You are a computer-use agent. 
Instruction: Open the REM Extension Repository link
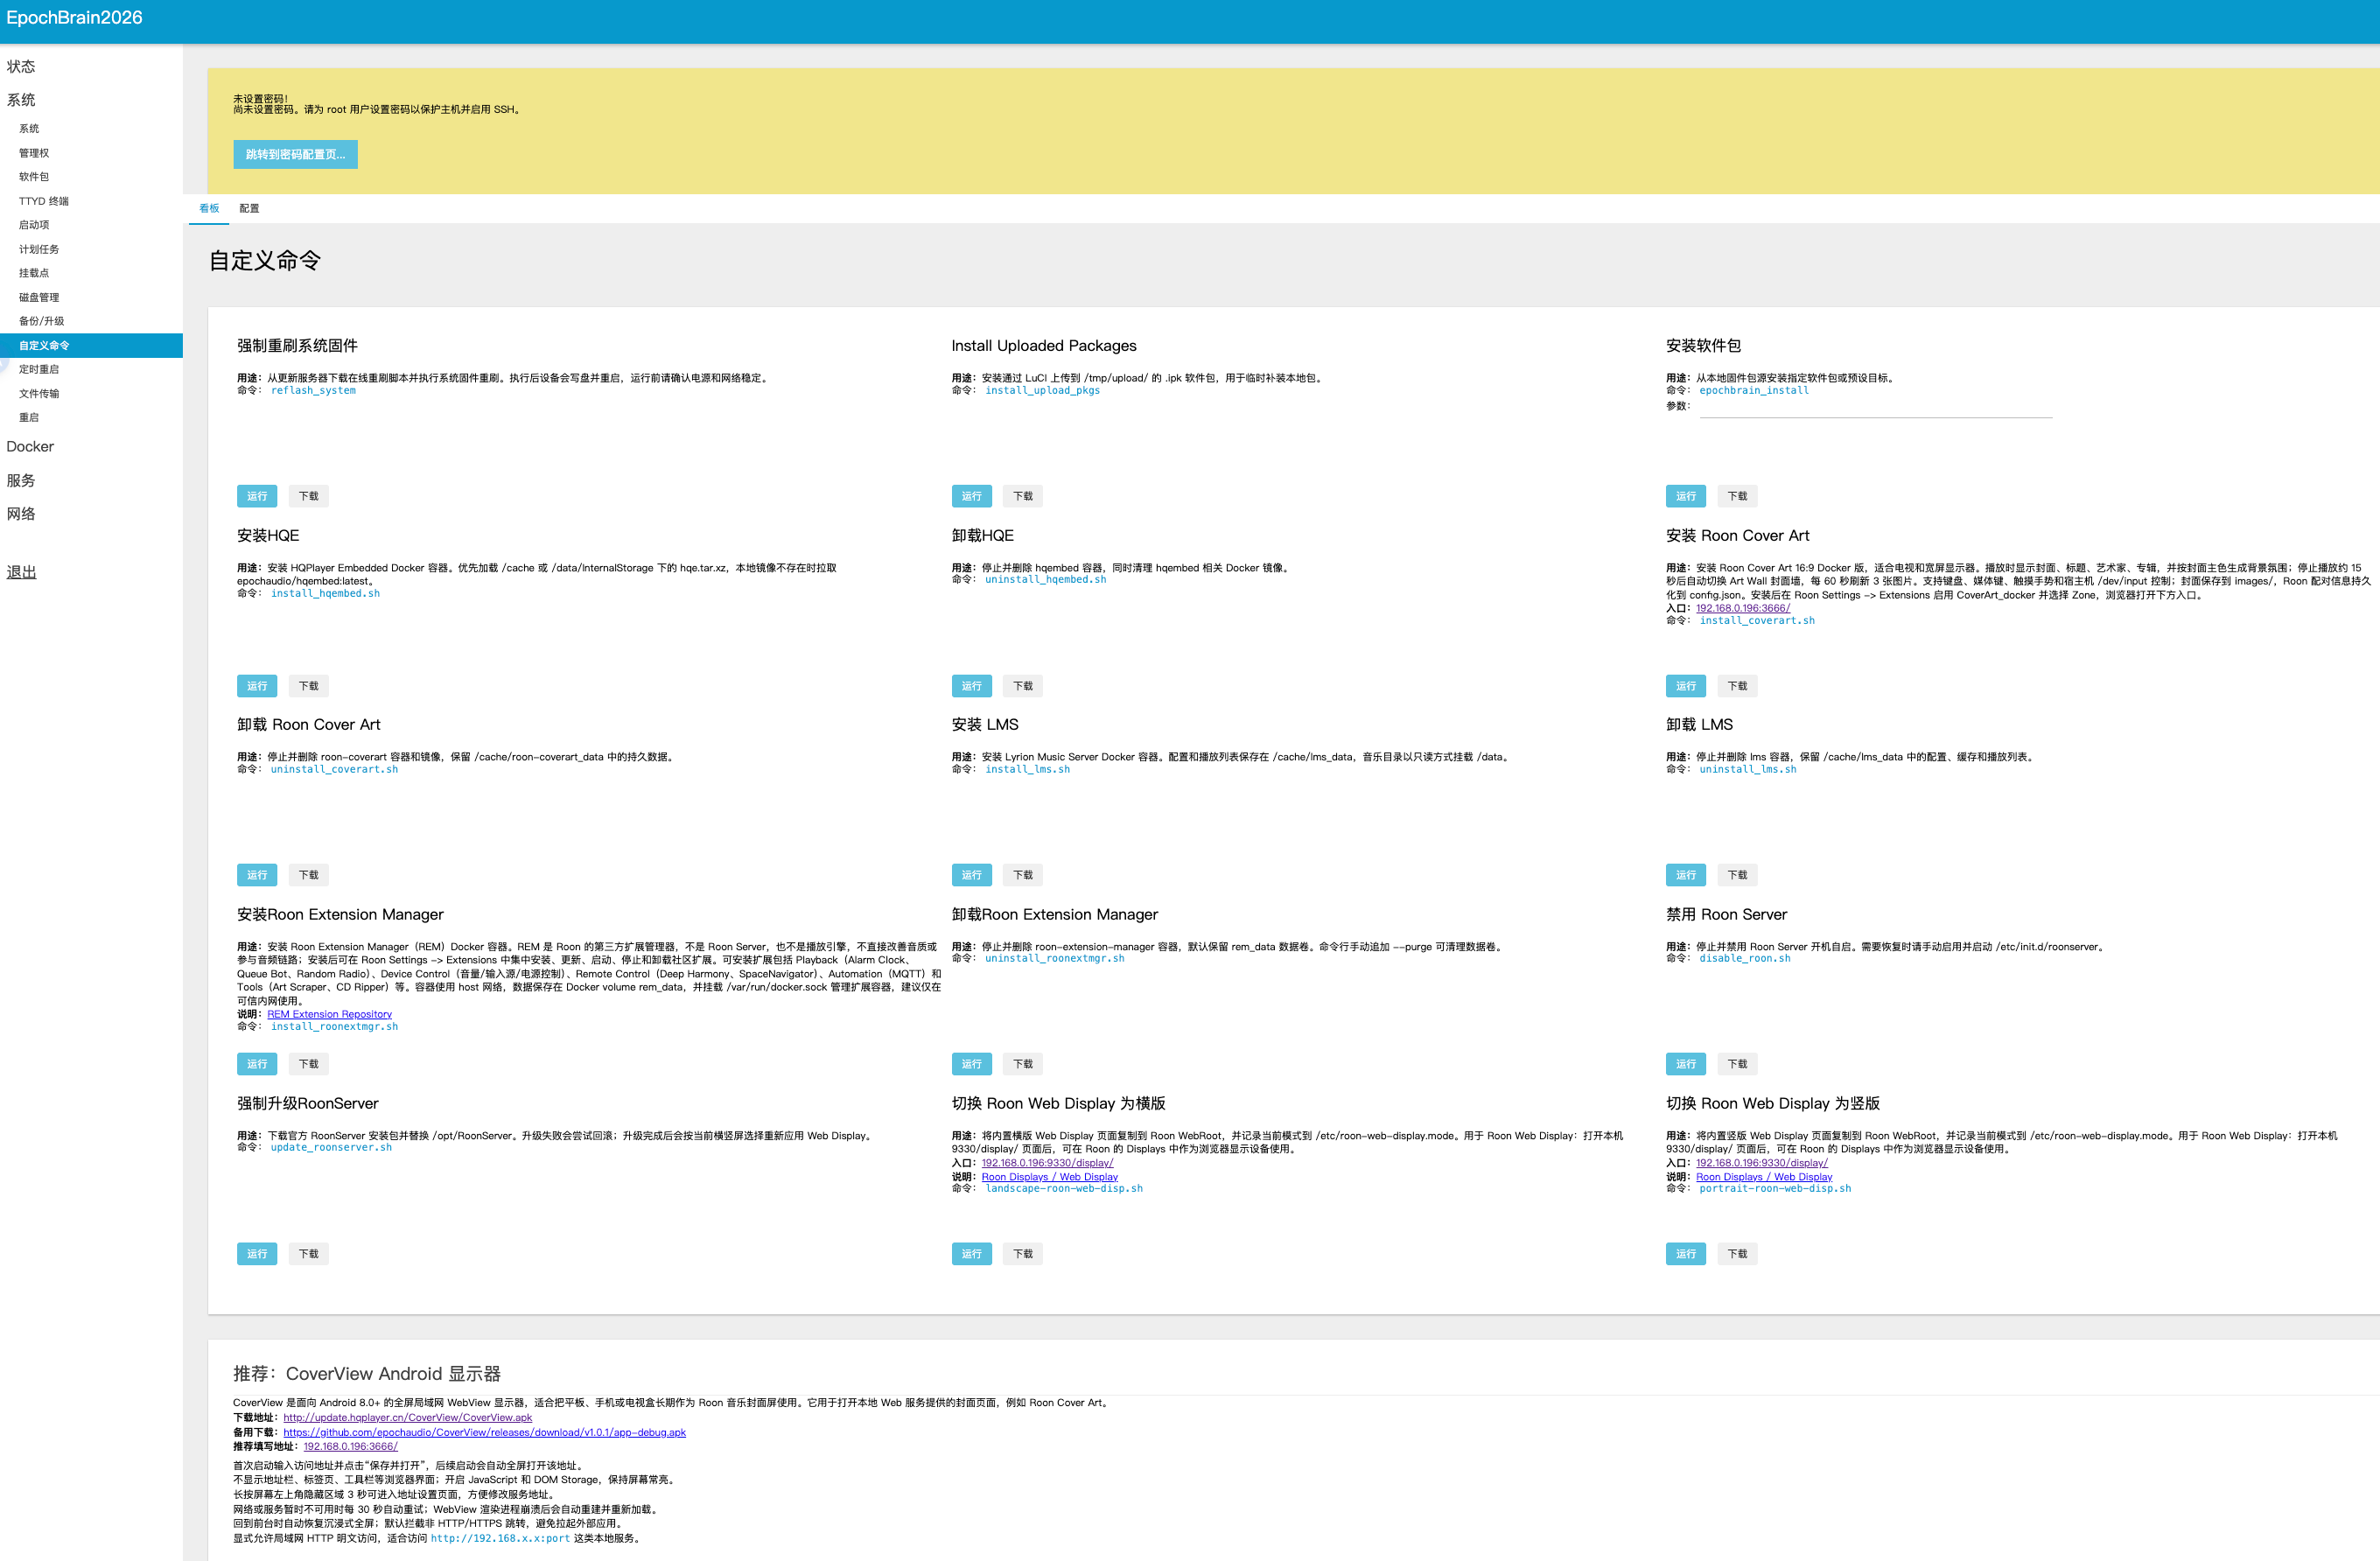point(329,1014)
